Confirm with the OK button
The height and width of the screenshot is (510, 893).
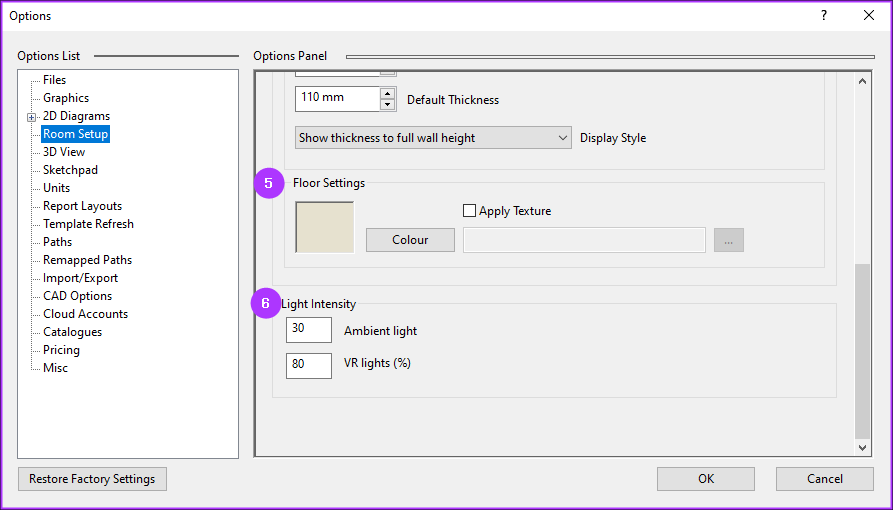706,479
